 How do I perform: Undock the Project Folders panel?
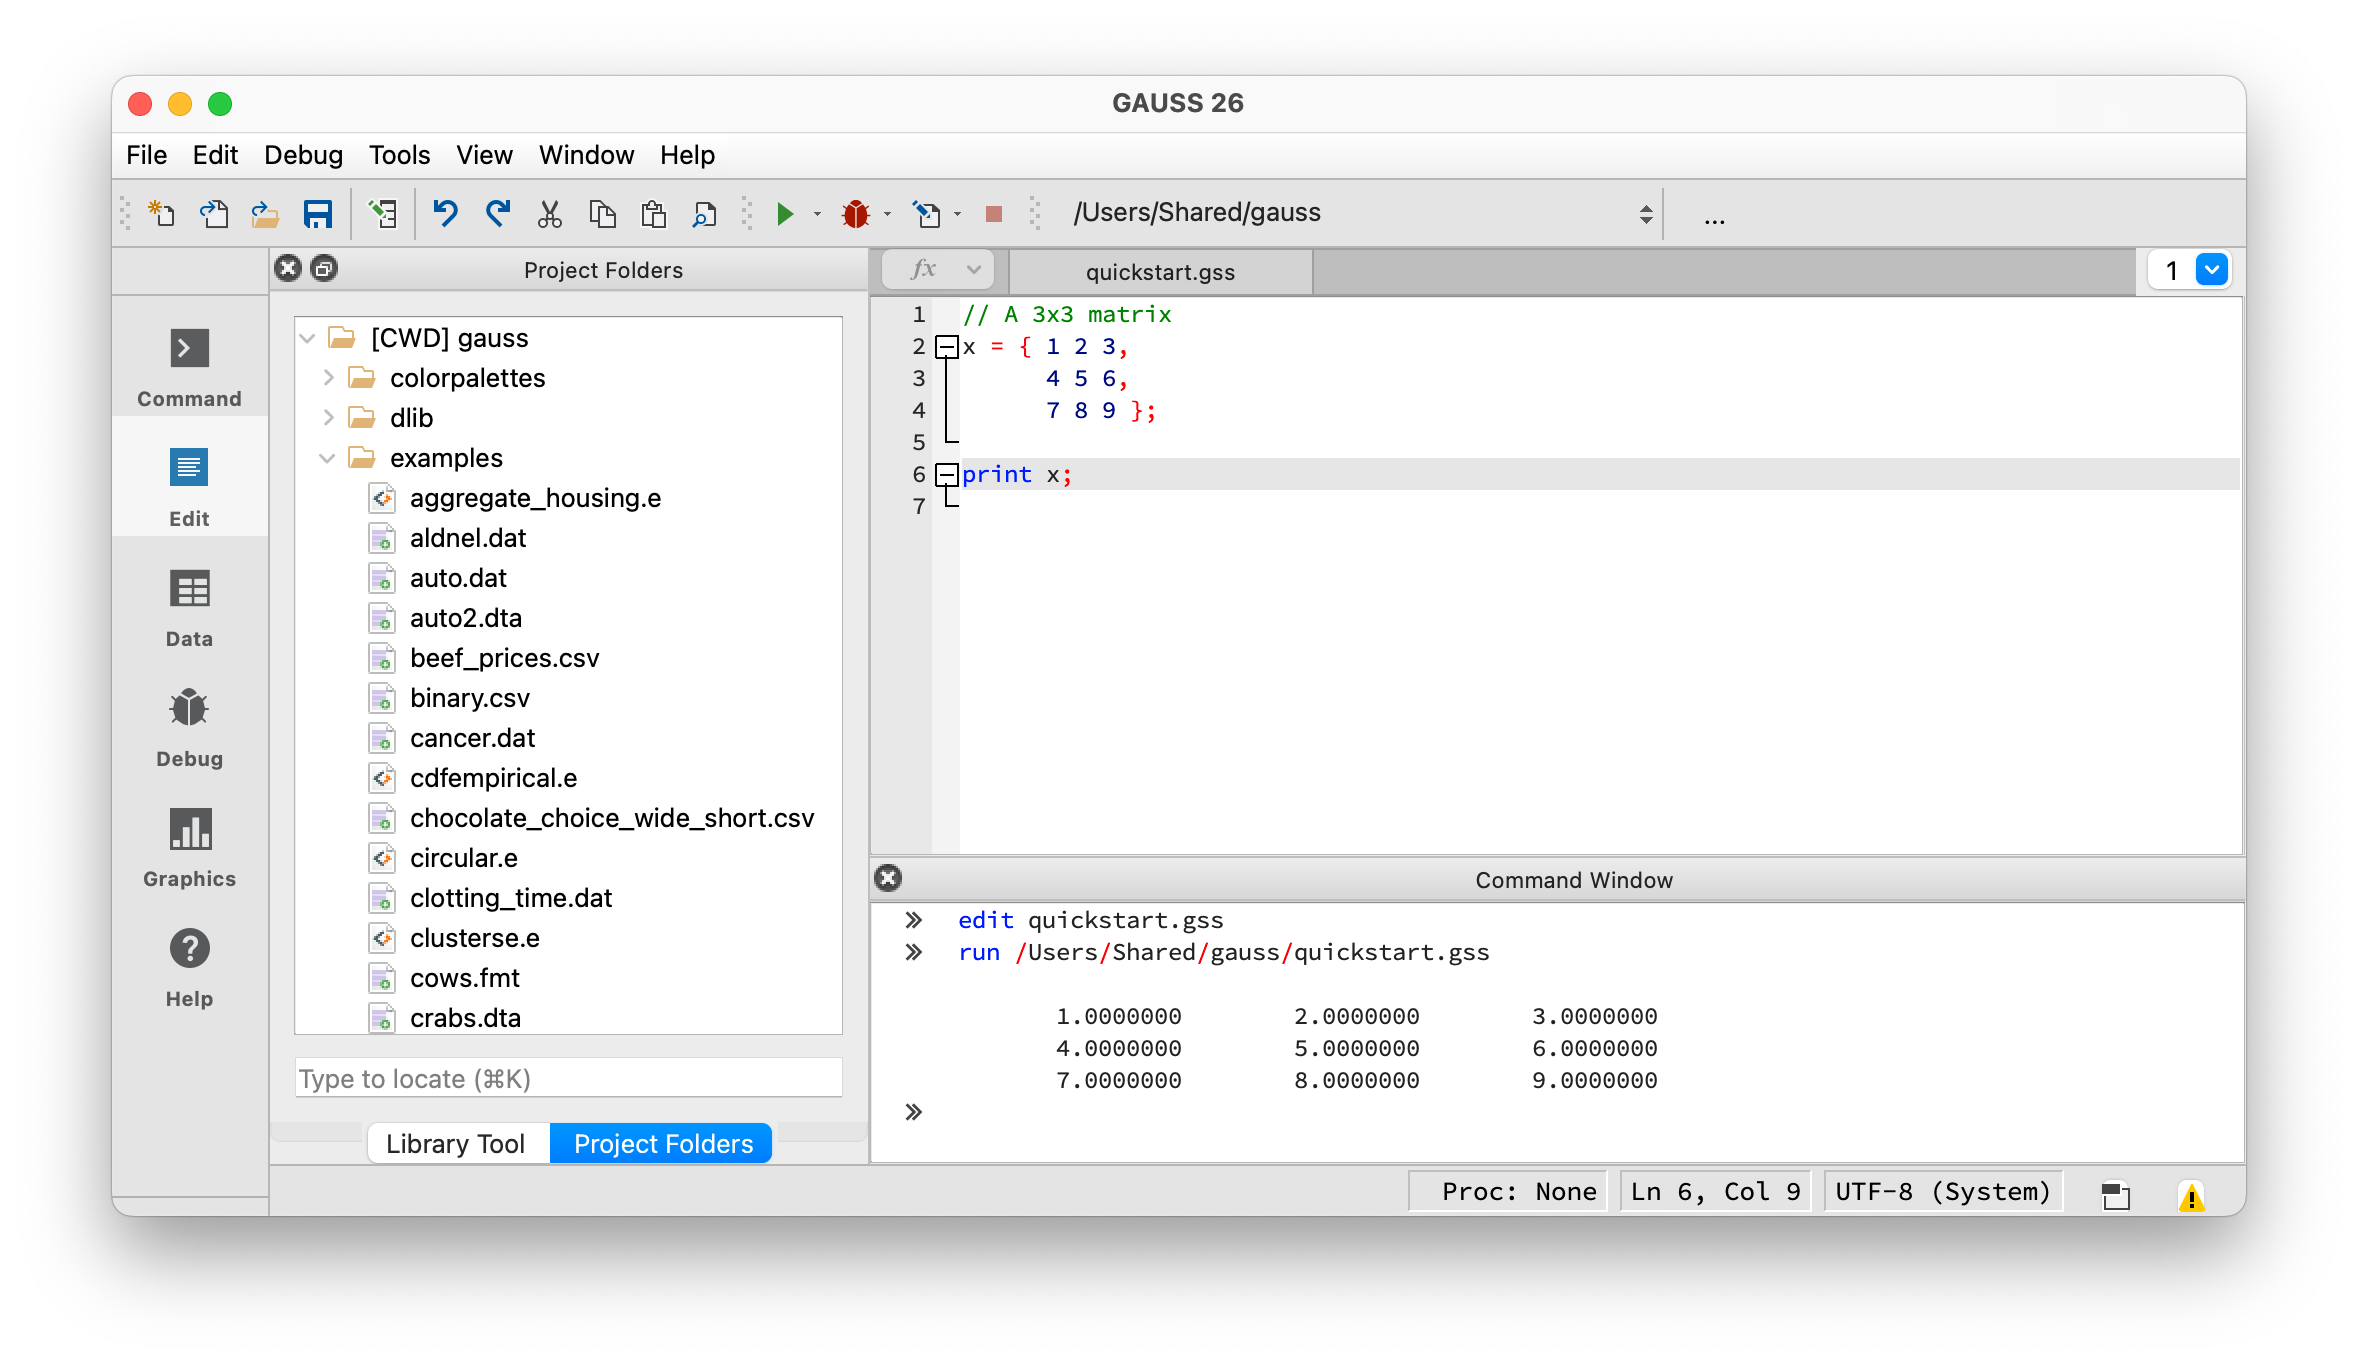pos(324,269)
